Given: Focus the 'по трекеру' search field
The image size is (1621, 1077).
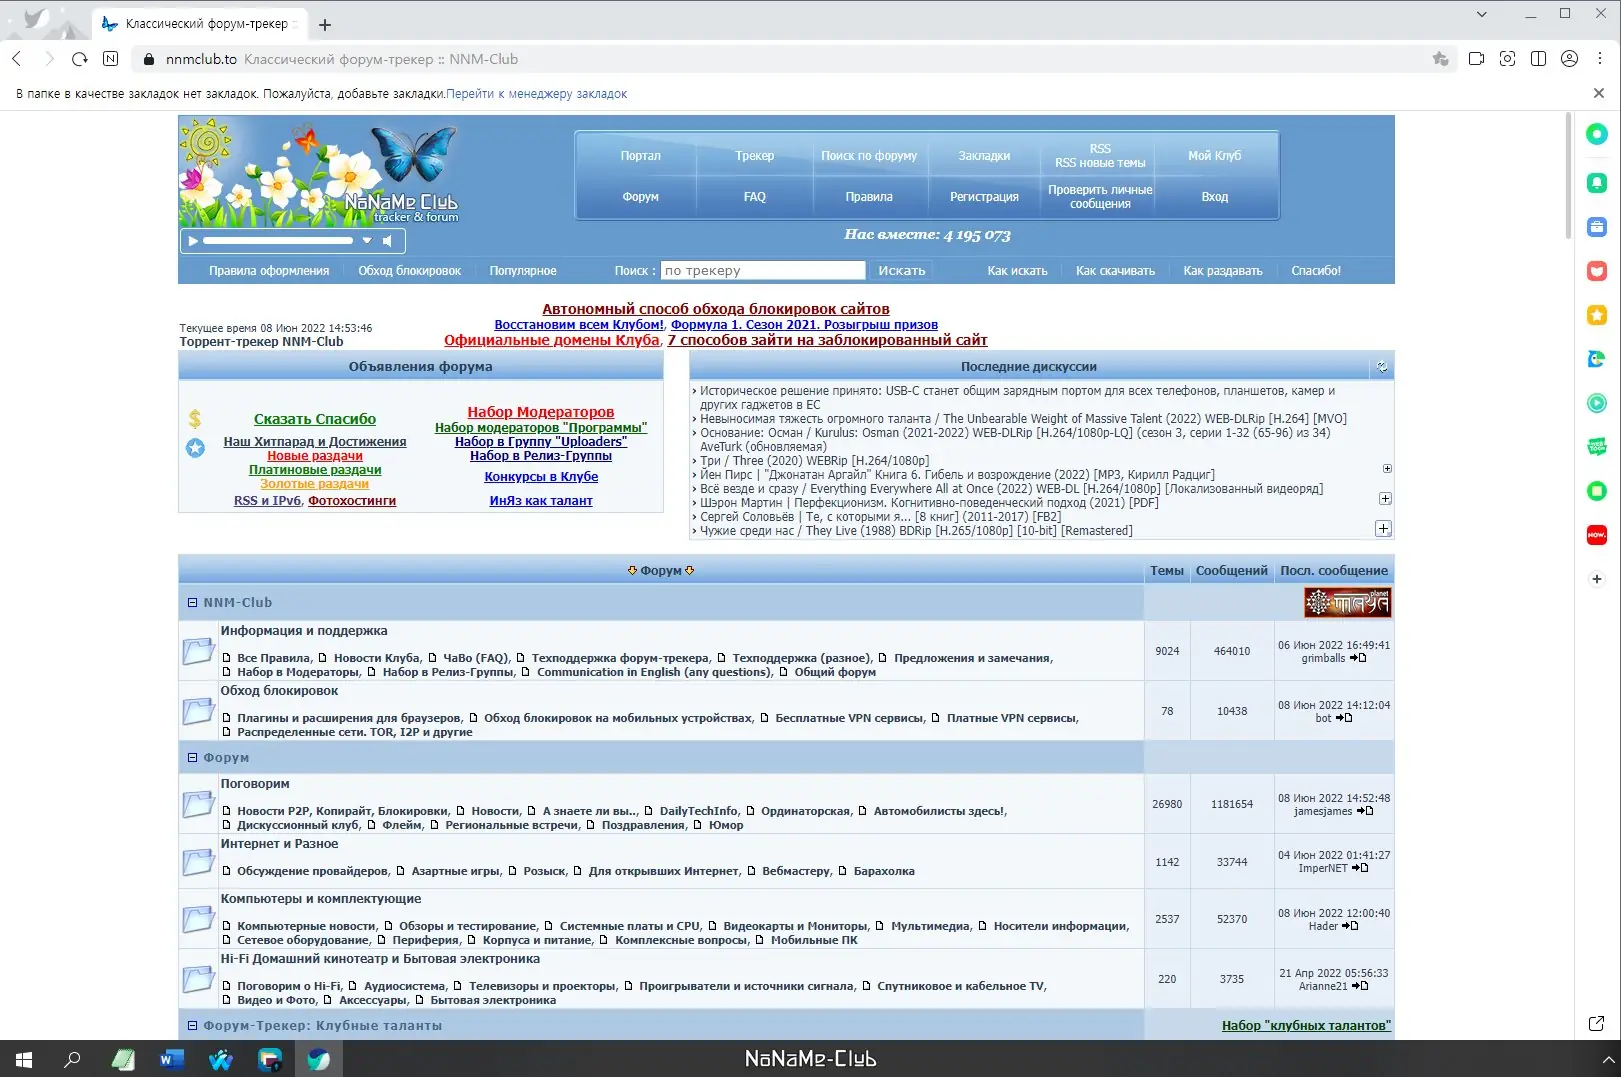Looking at the screenshot, I should (763, 271).
